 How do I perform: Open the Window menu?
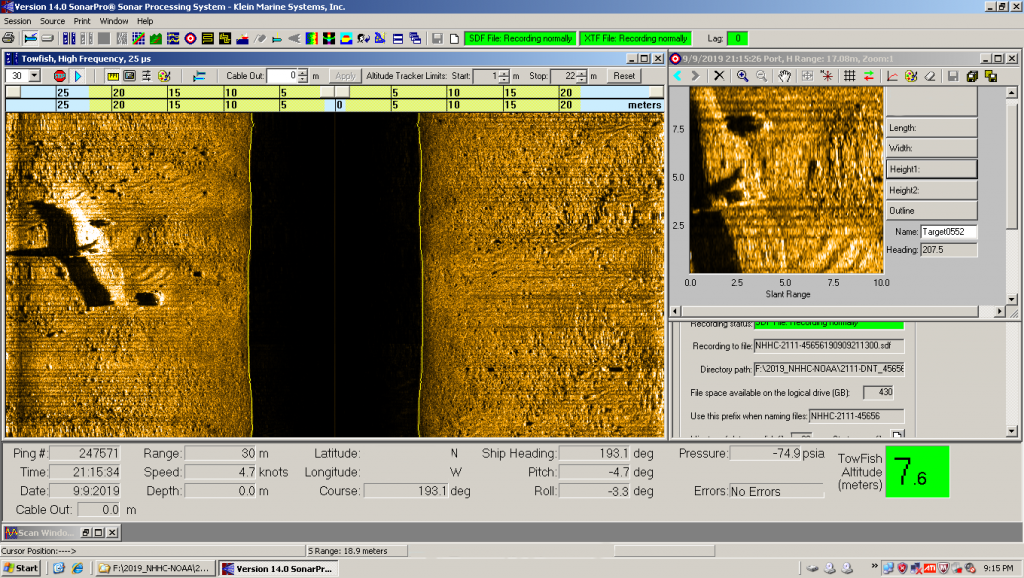[x=114, y=21]
